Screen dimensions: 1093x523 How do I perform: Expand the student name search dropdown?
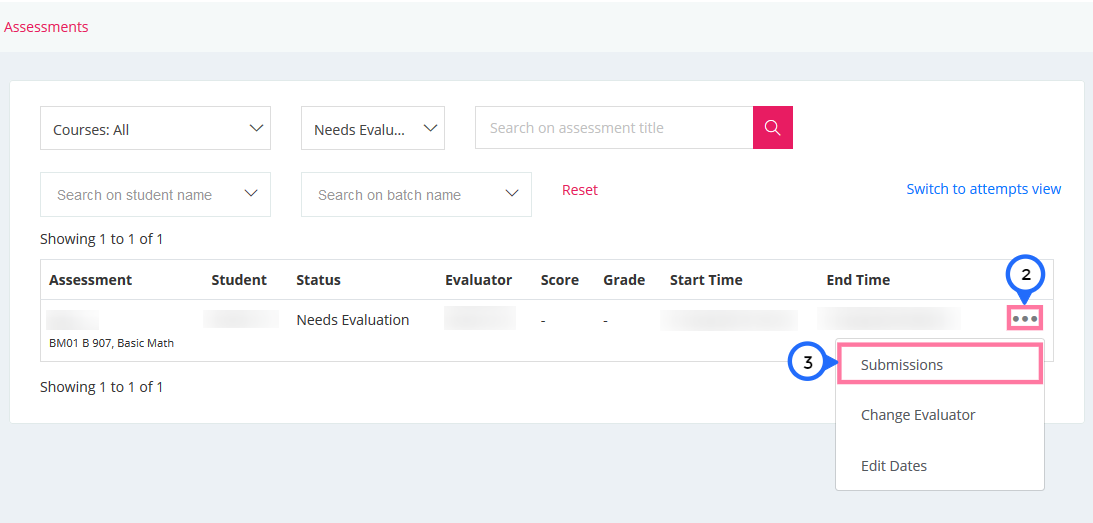pos(155,195)
